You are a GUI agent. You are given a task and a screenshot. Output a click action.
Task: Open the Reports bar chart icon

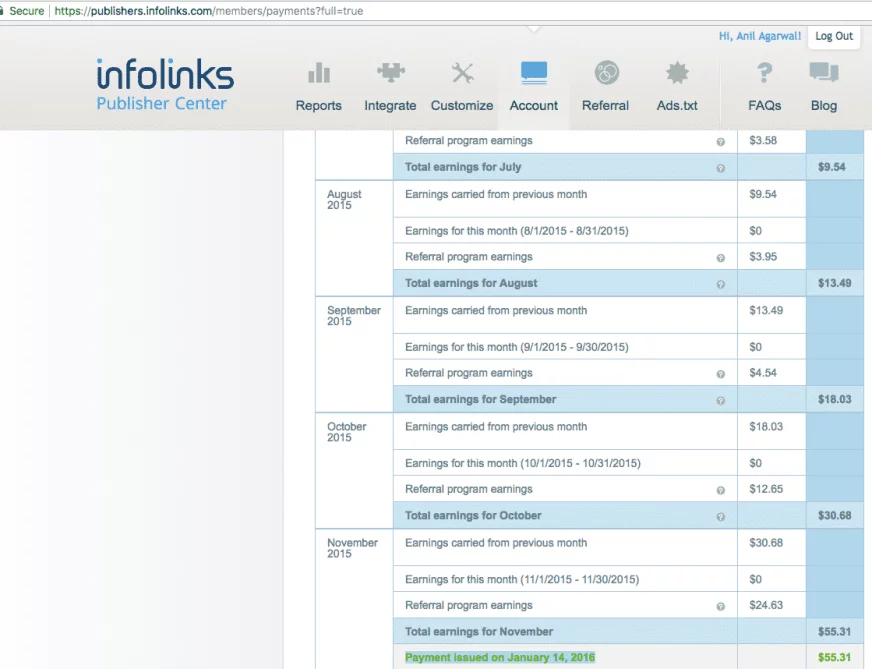click(319, 73)
